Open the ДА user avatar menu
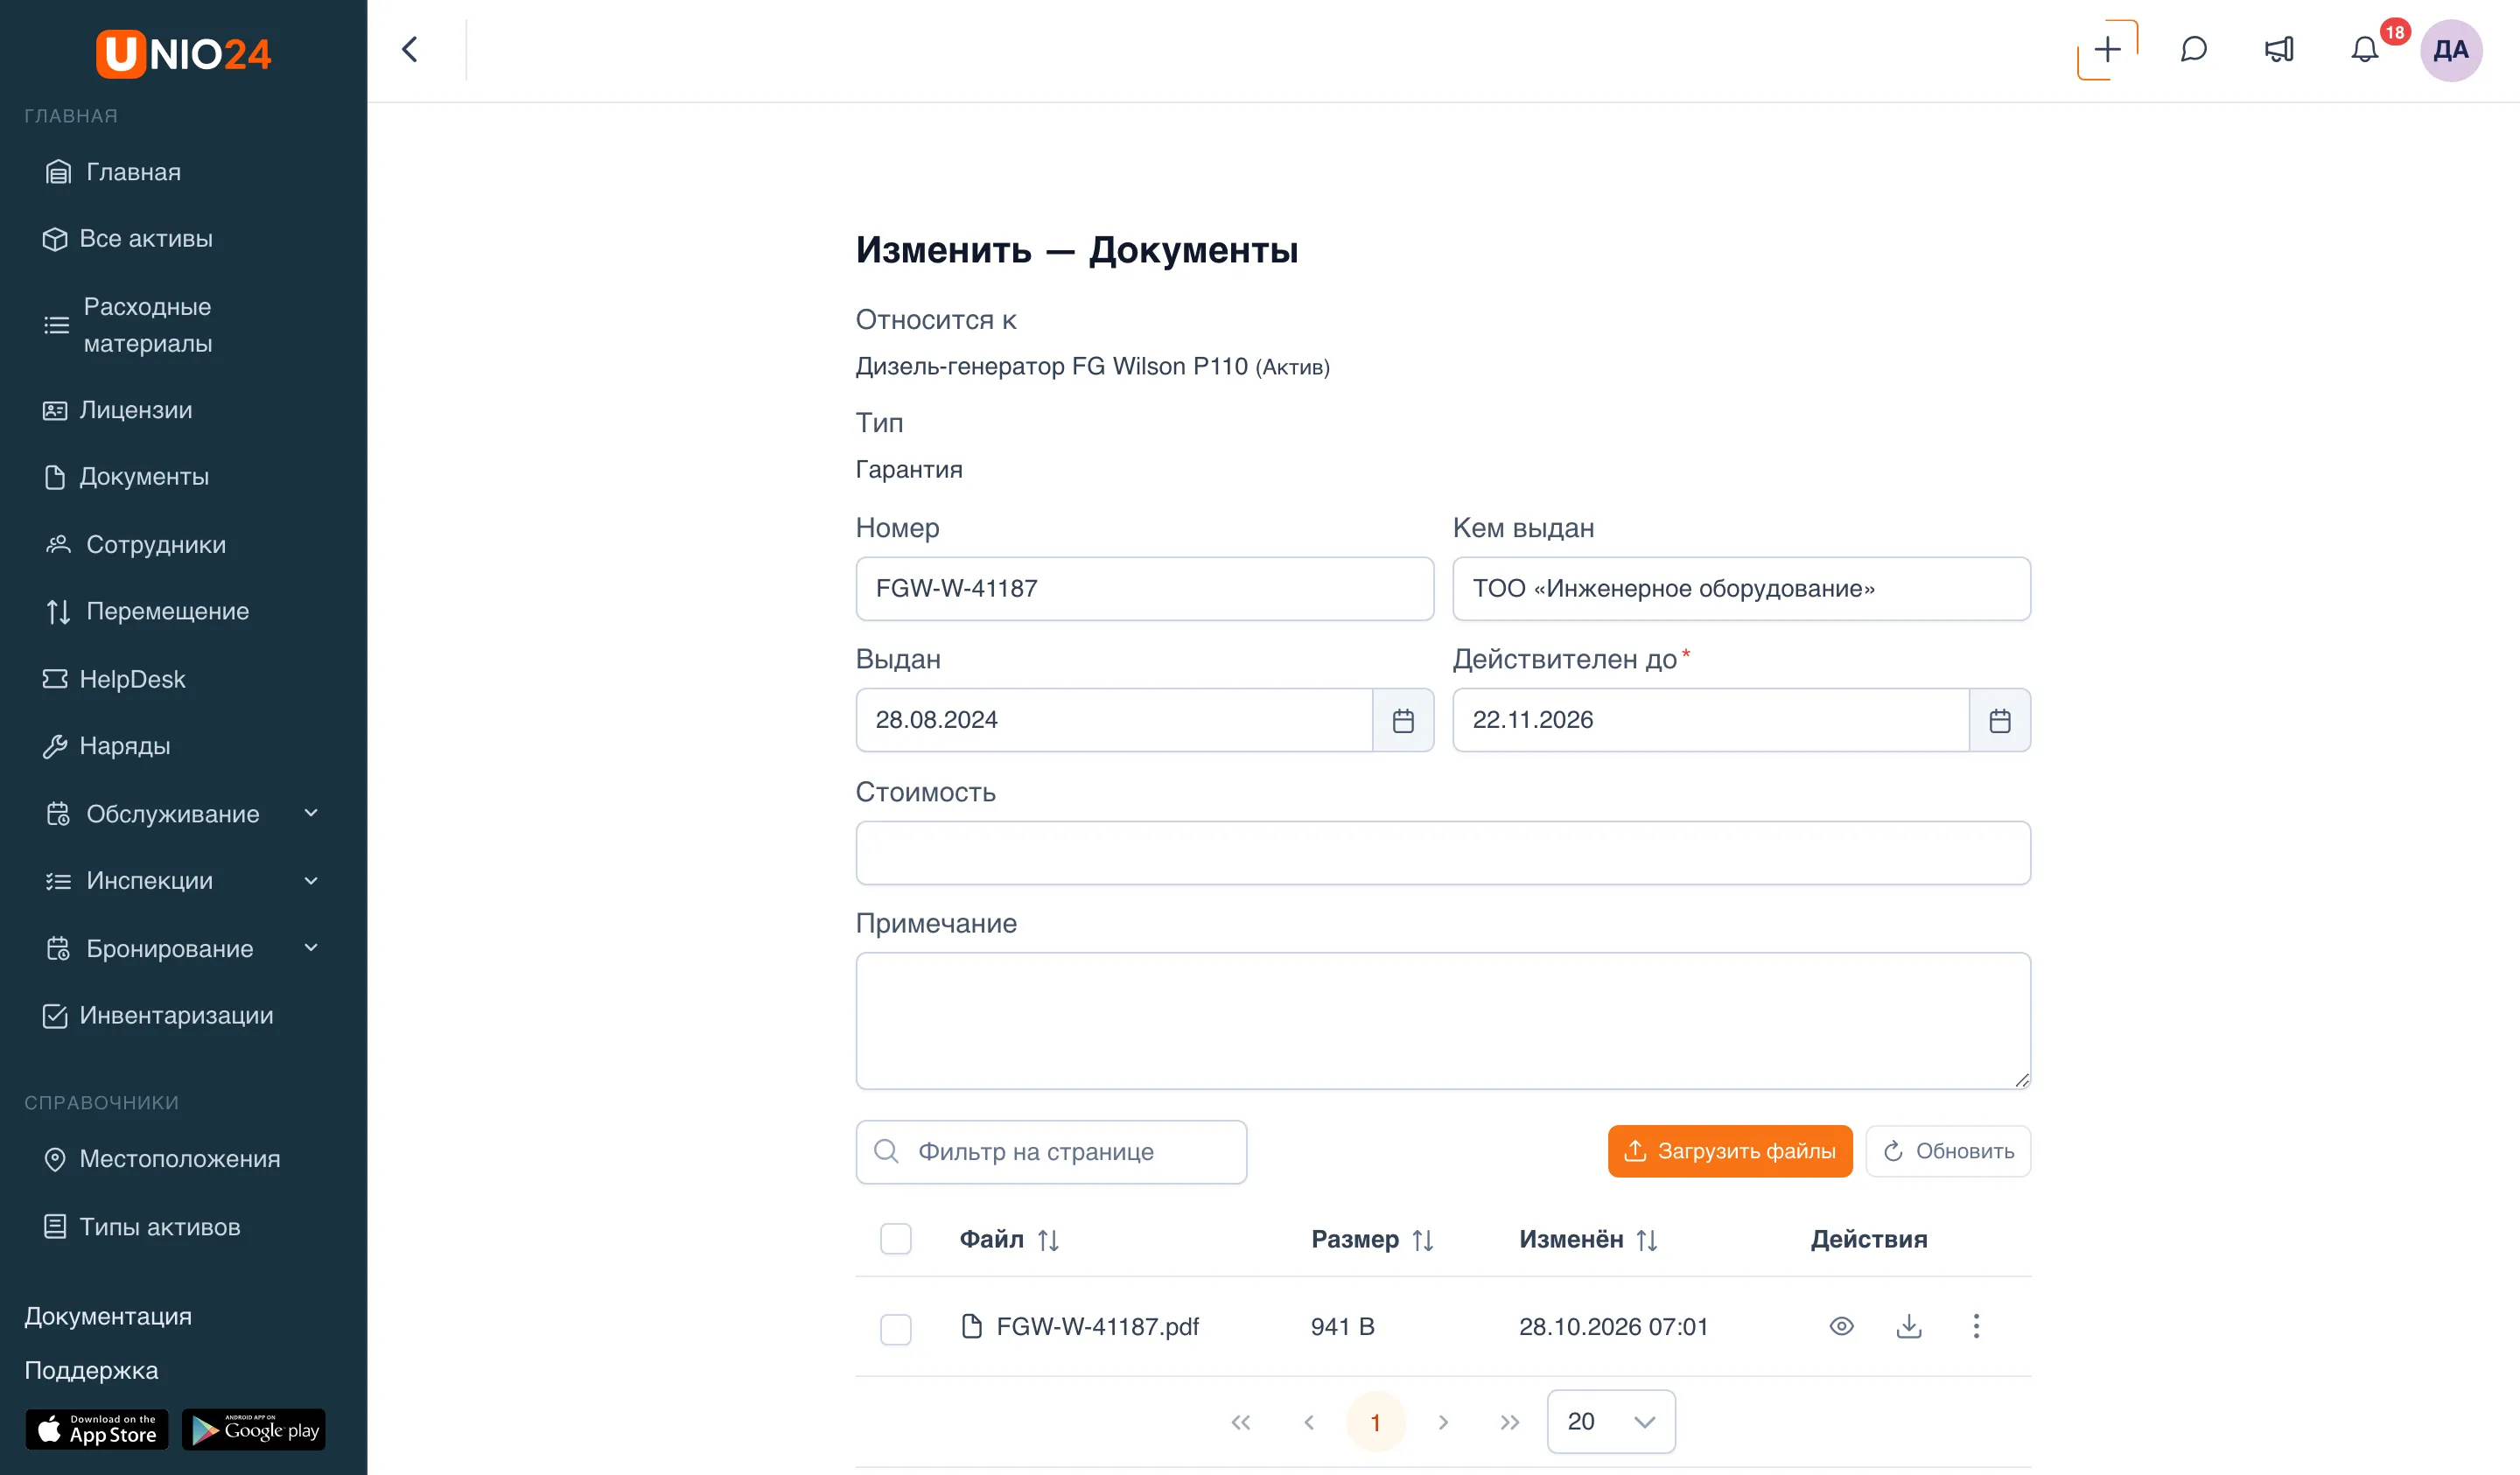 coord(2450,50)
